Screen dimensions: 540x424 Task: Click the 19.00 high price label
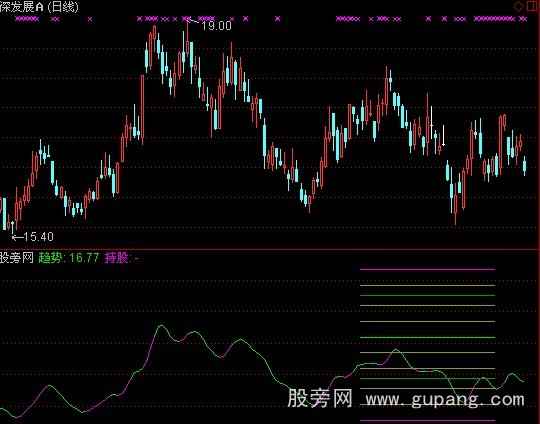click(x=216, y=25)
